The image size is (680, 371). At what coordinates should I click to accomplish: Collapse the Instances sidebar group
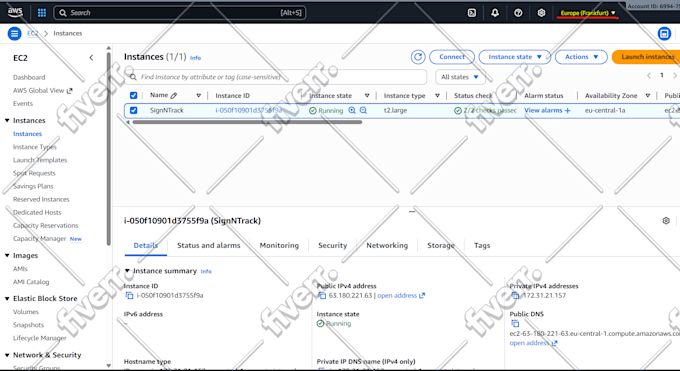(7, 120)
